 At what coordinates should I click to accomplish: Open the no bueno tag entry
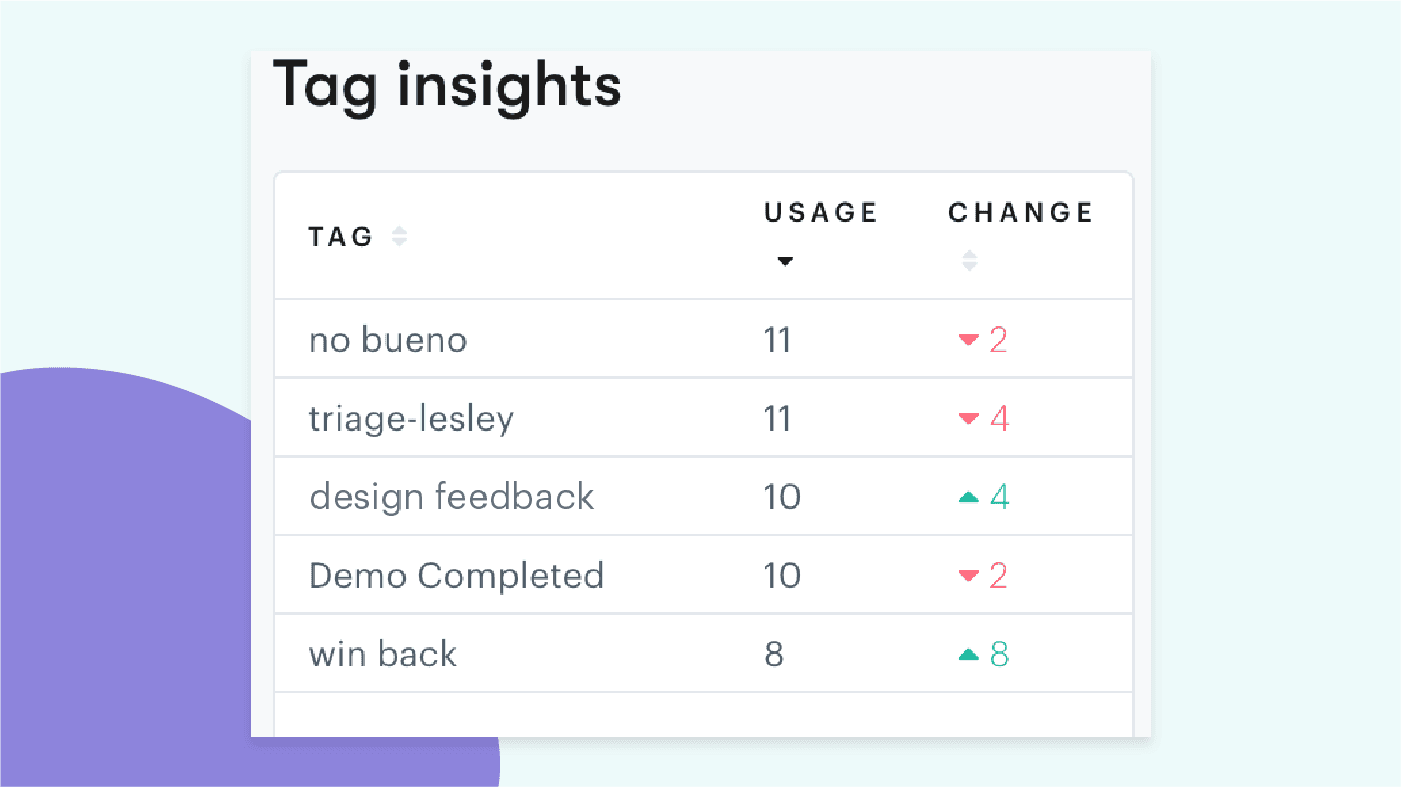coord(388,340)
